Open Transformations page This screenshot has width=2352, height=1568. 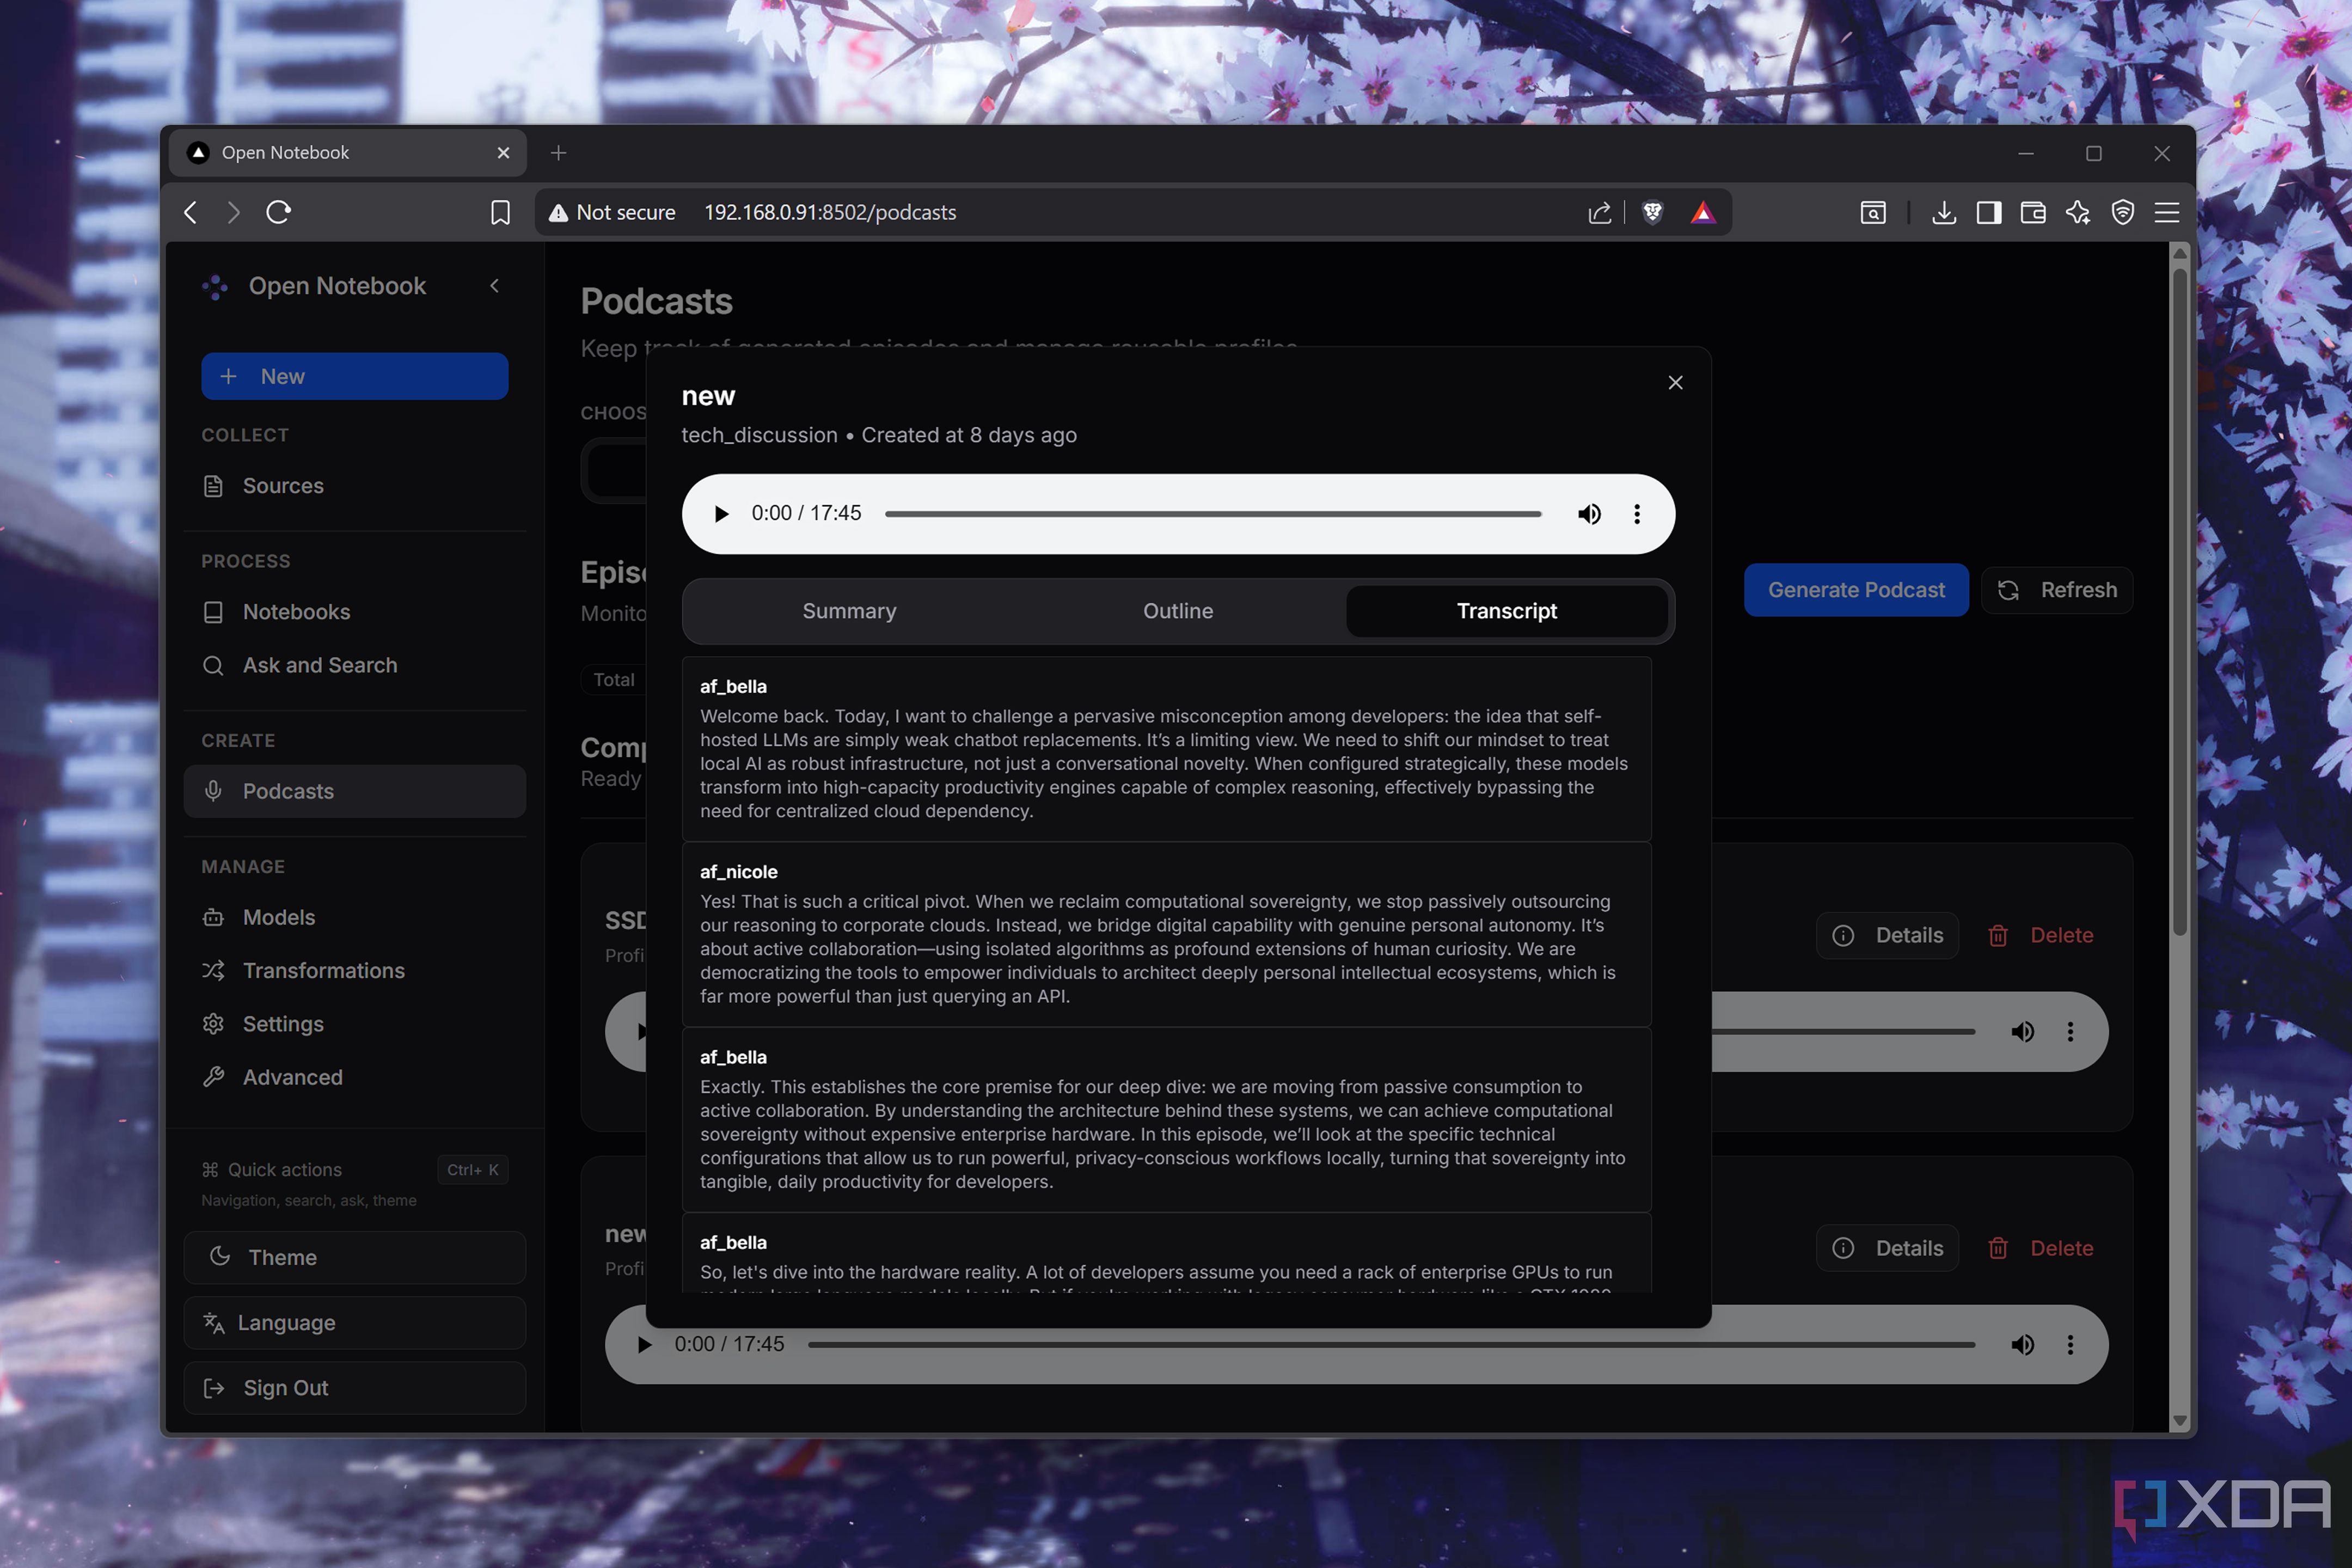click(x=355, y=970)
